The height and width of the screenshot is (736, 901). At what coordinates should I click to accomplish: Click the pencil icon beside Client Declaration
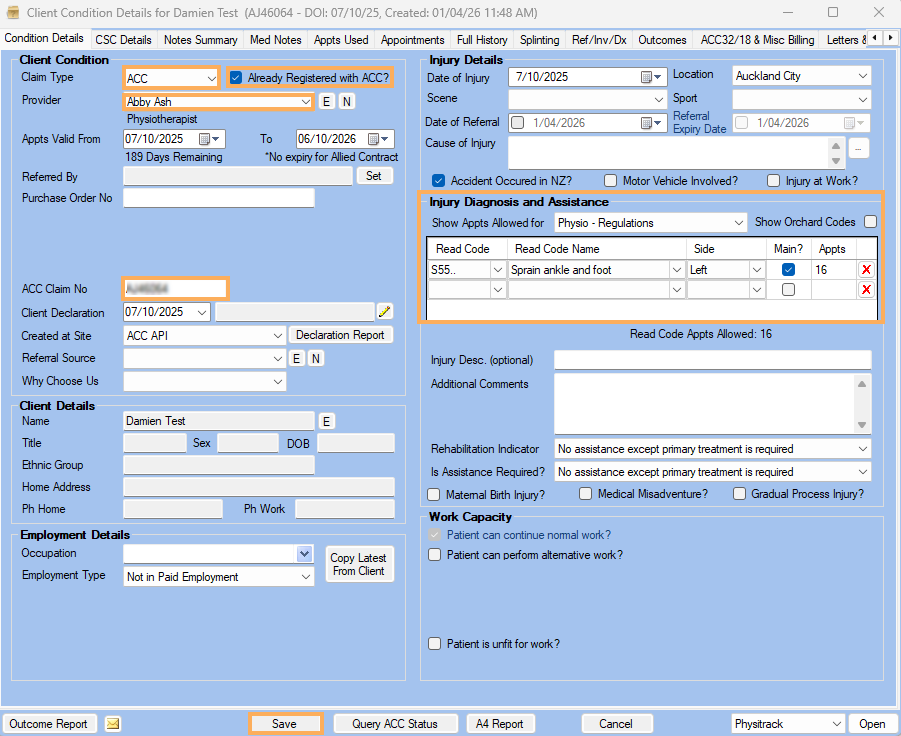point(384,312)
